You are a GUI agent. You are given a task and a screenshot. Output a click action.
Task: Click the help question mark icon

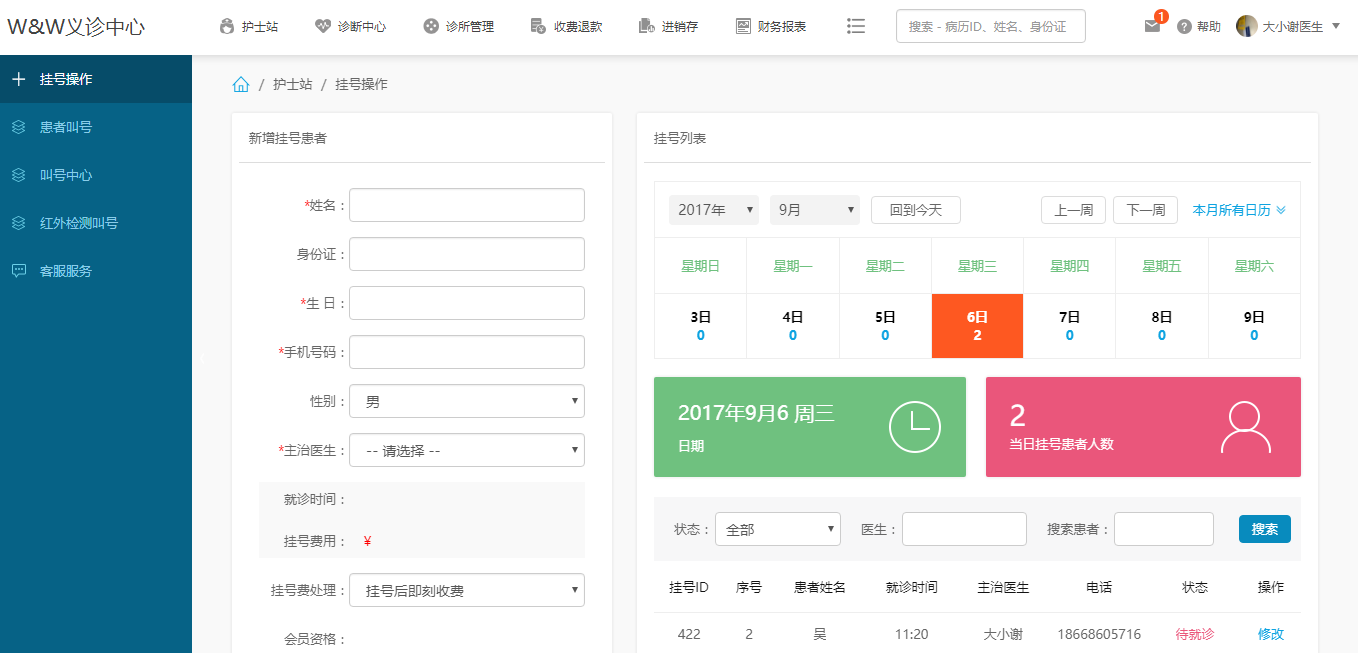pyautogui.click(x=1184, y=27)
